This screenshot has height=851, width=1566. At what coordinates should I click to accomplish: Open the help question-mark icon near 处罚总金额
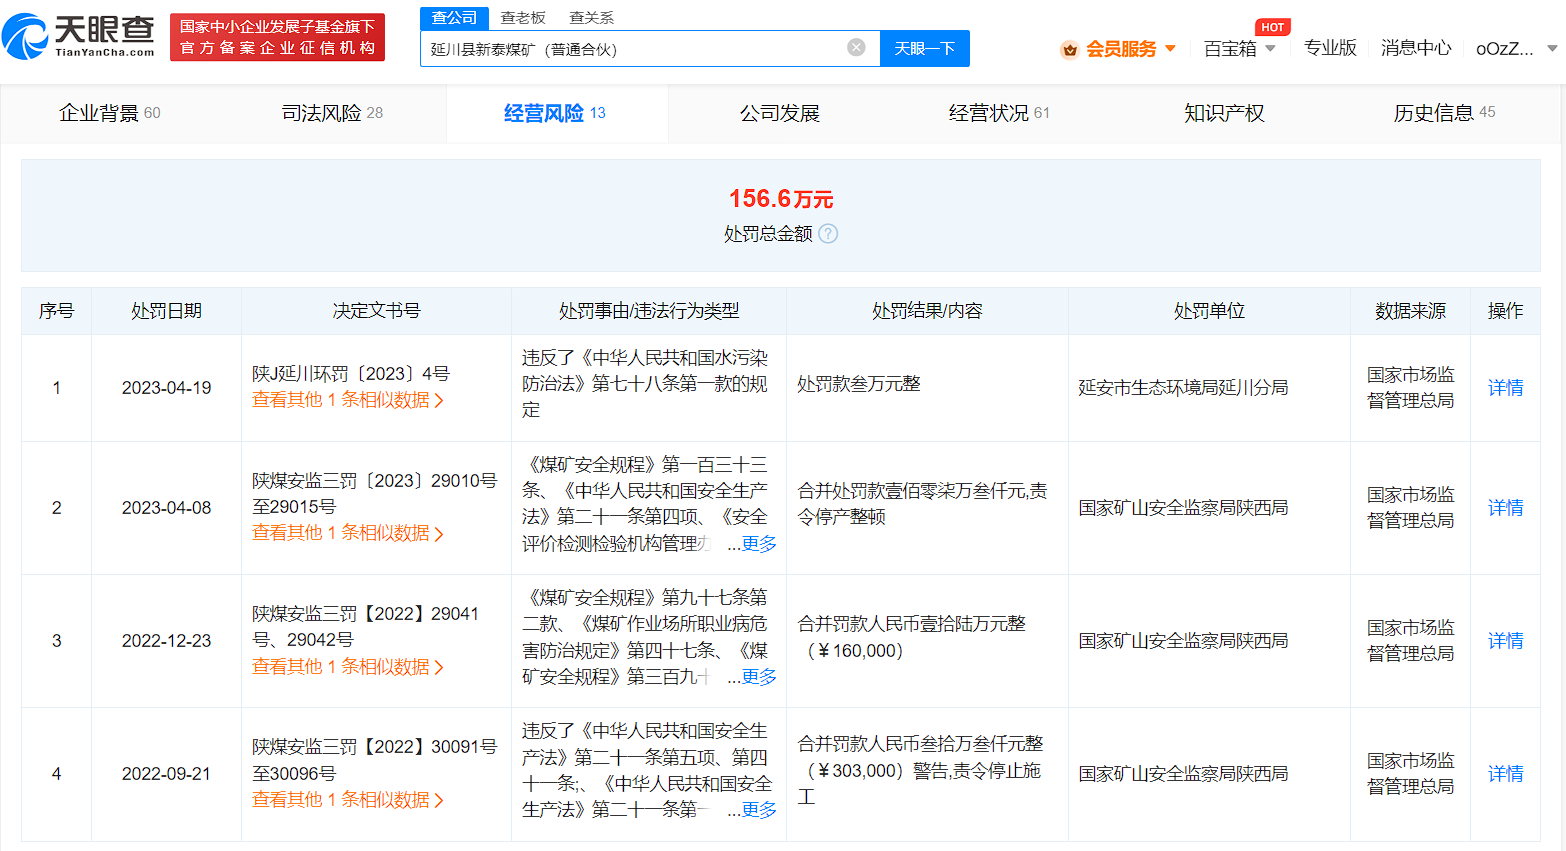(828, 234)
